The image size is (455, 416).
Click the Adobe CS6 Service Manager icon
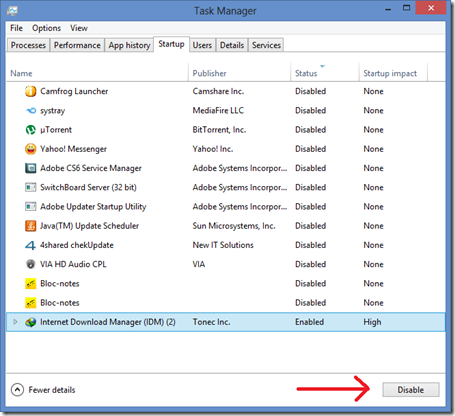31,168
